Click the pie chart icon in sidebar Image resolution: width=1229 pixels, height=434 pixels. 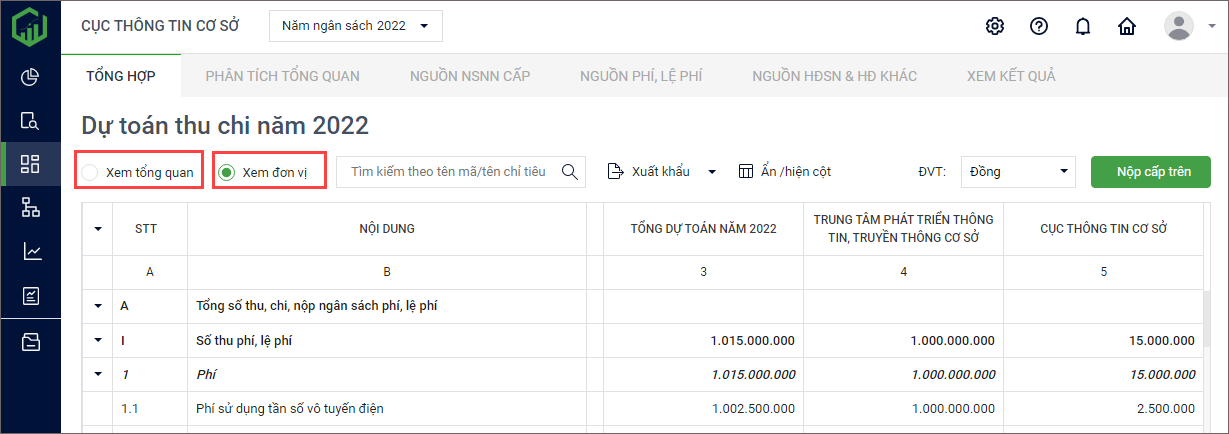[x=30, y=77]
